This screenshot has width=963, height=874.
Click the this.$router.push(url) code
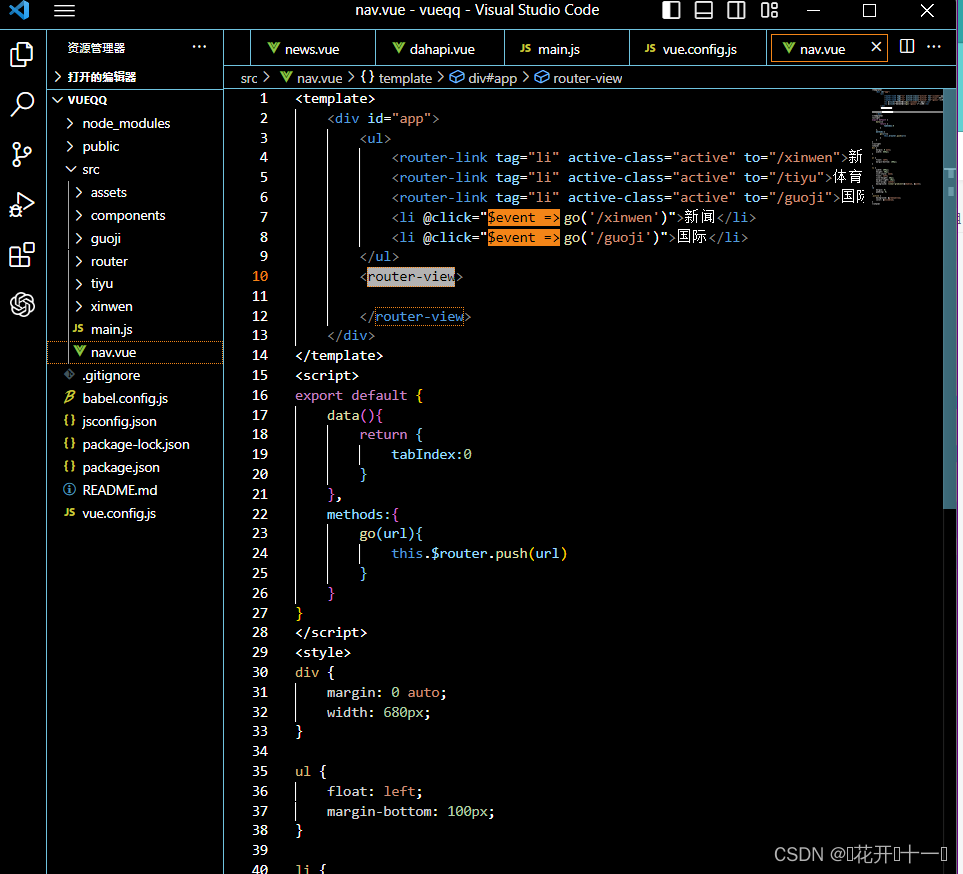click(x=479, y=553)
